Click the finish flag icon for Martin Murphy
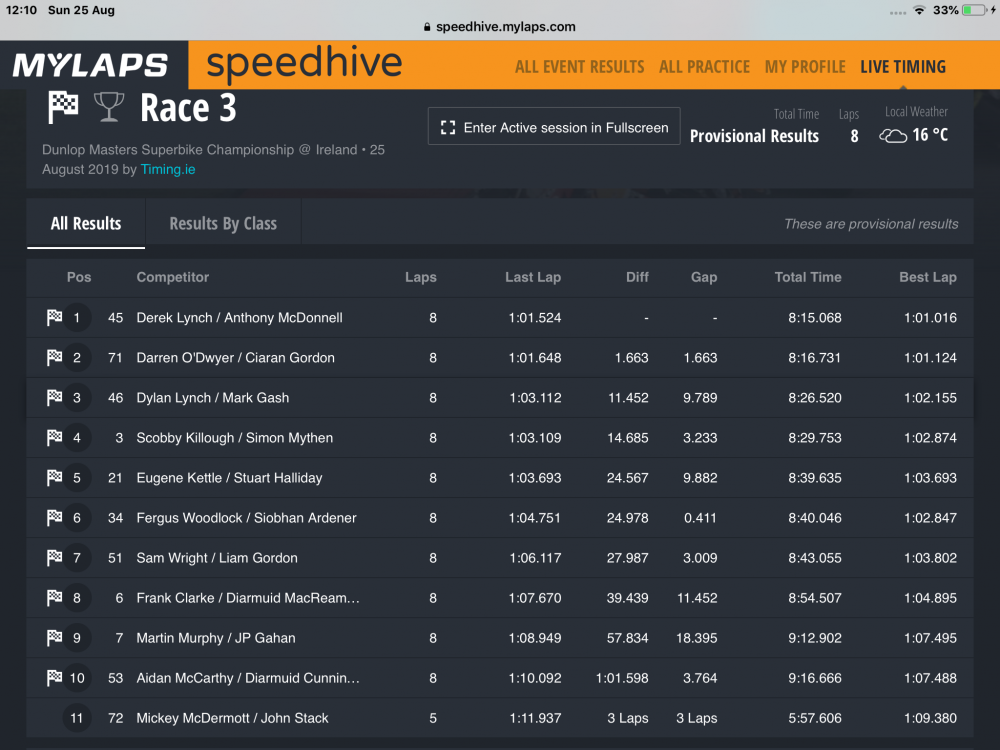This screenshot has height=750, width=1000. 55,638
